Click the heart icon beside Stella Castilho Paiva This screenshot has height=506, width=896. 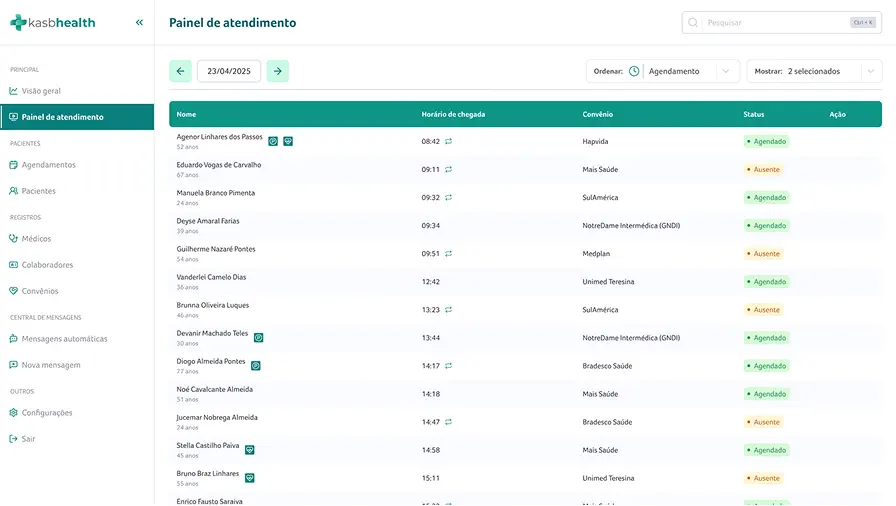(250, 450)
